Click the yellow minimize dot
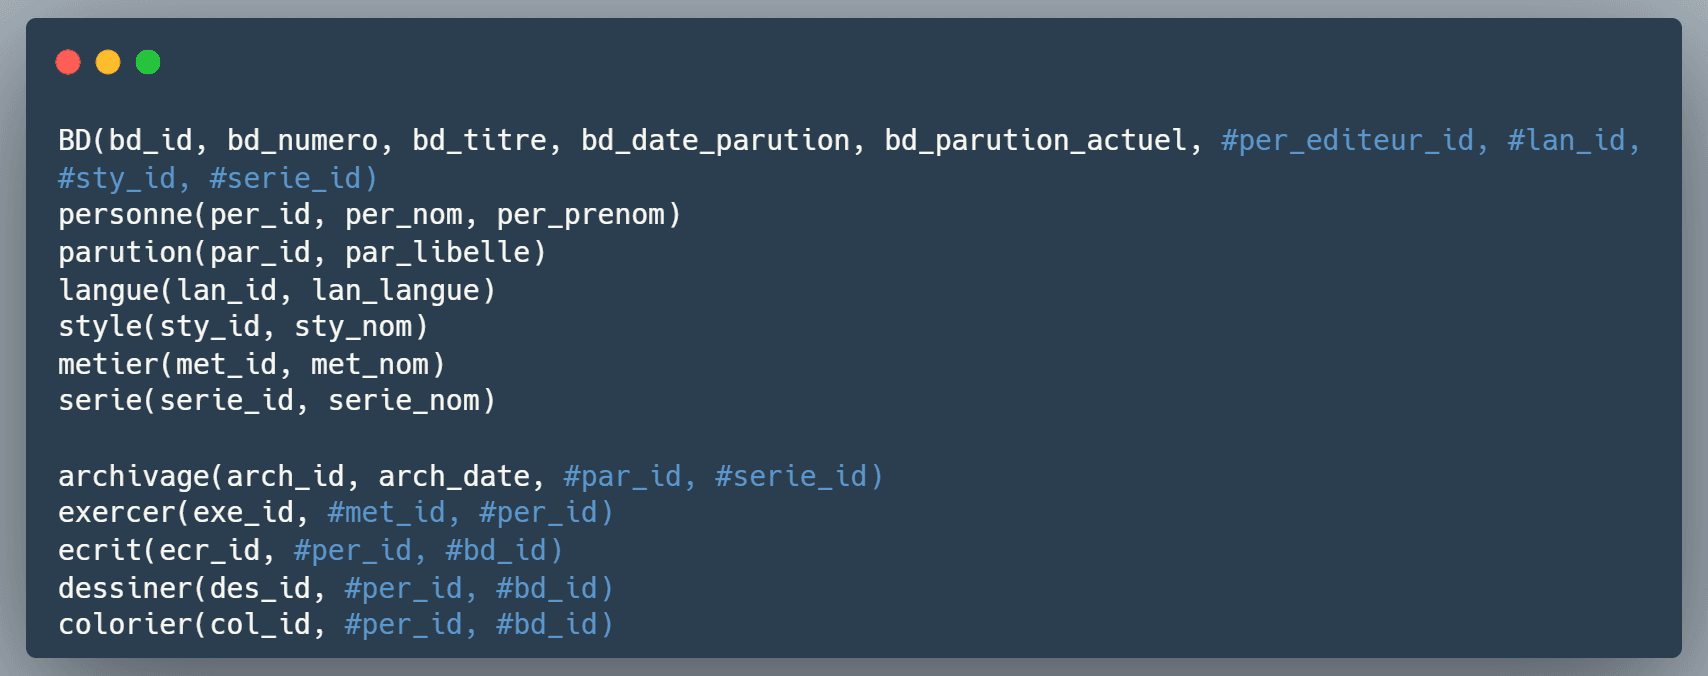1708x676 pixels. [x=108, y=63]
